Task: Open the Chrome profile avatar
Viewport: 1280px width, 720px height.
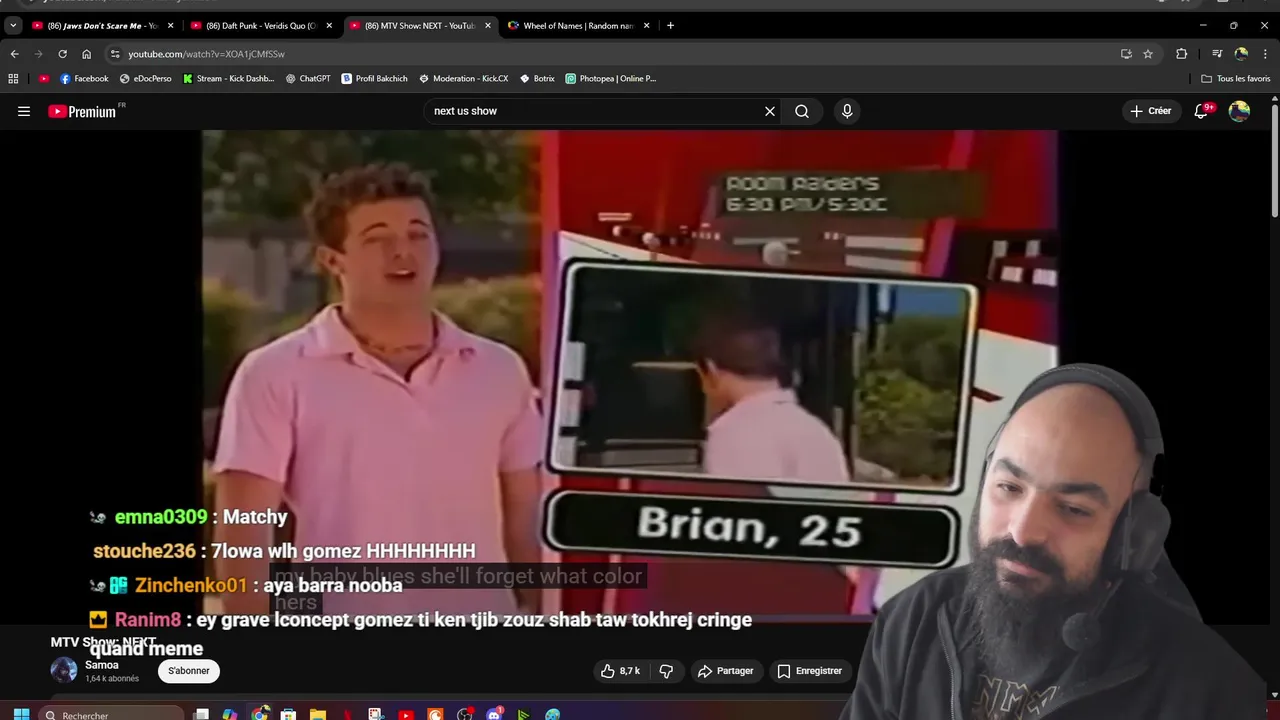Action: click(x=1241, y=54)
